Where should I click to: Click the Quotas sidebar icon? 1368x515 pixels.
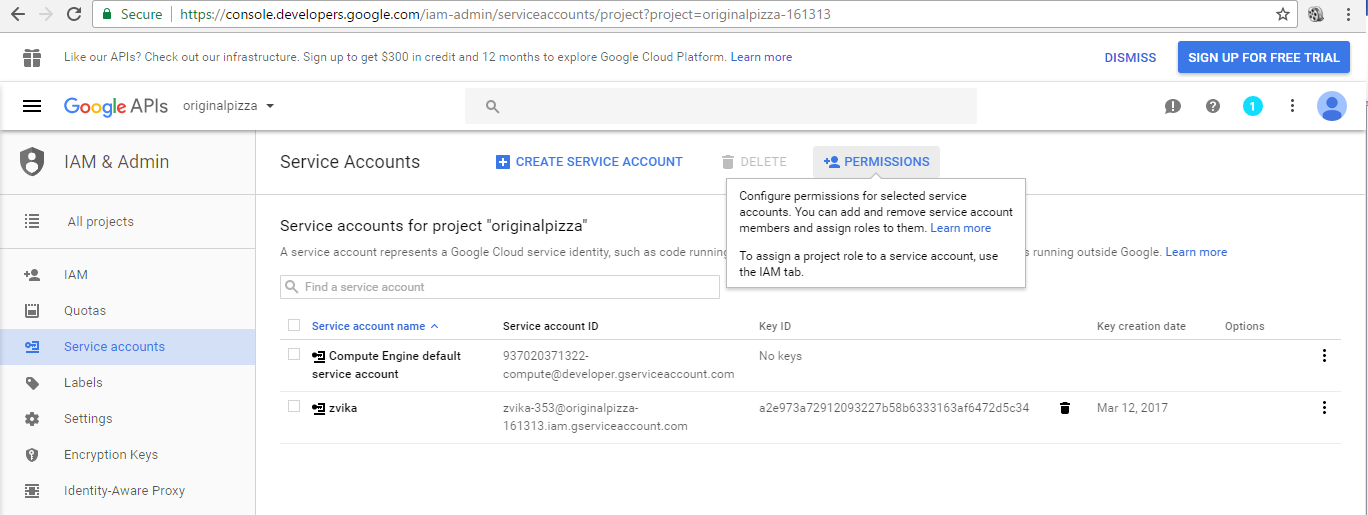click(x=32, y=311)
